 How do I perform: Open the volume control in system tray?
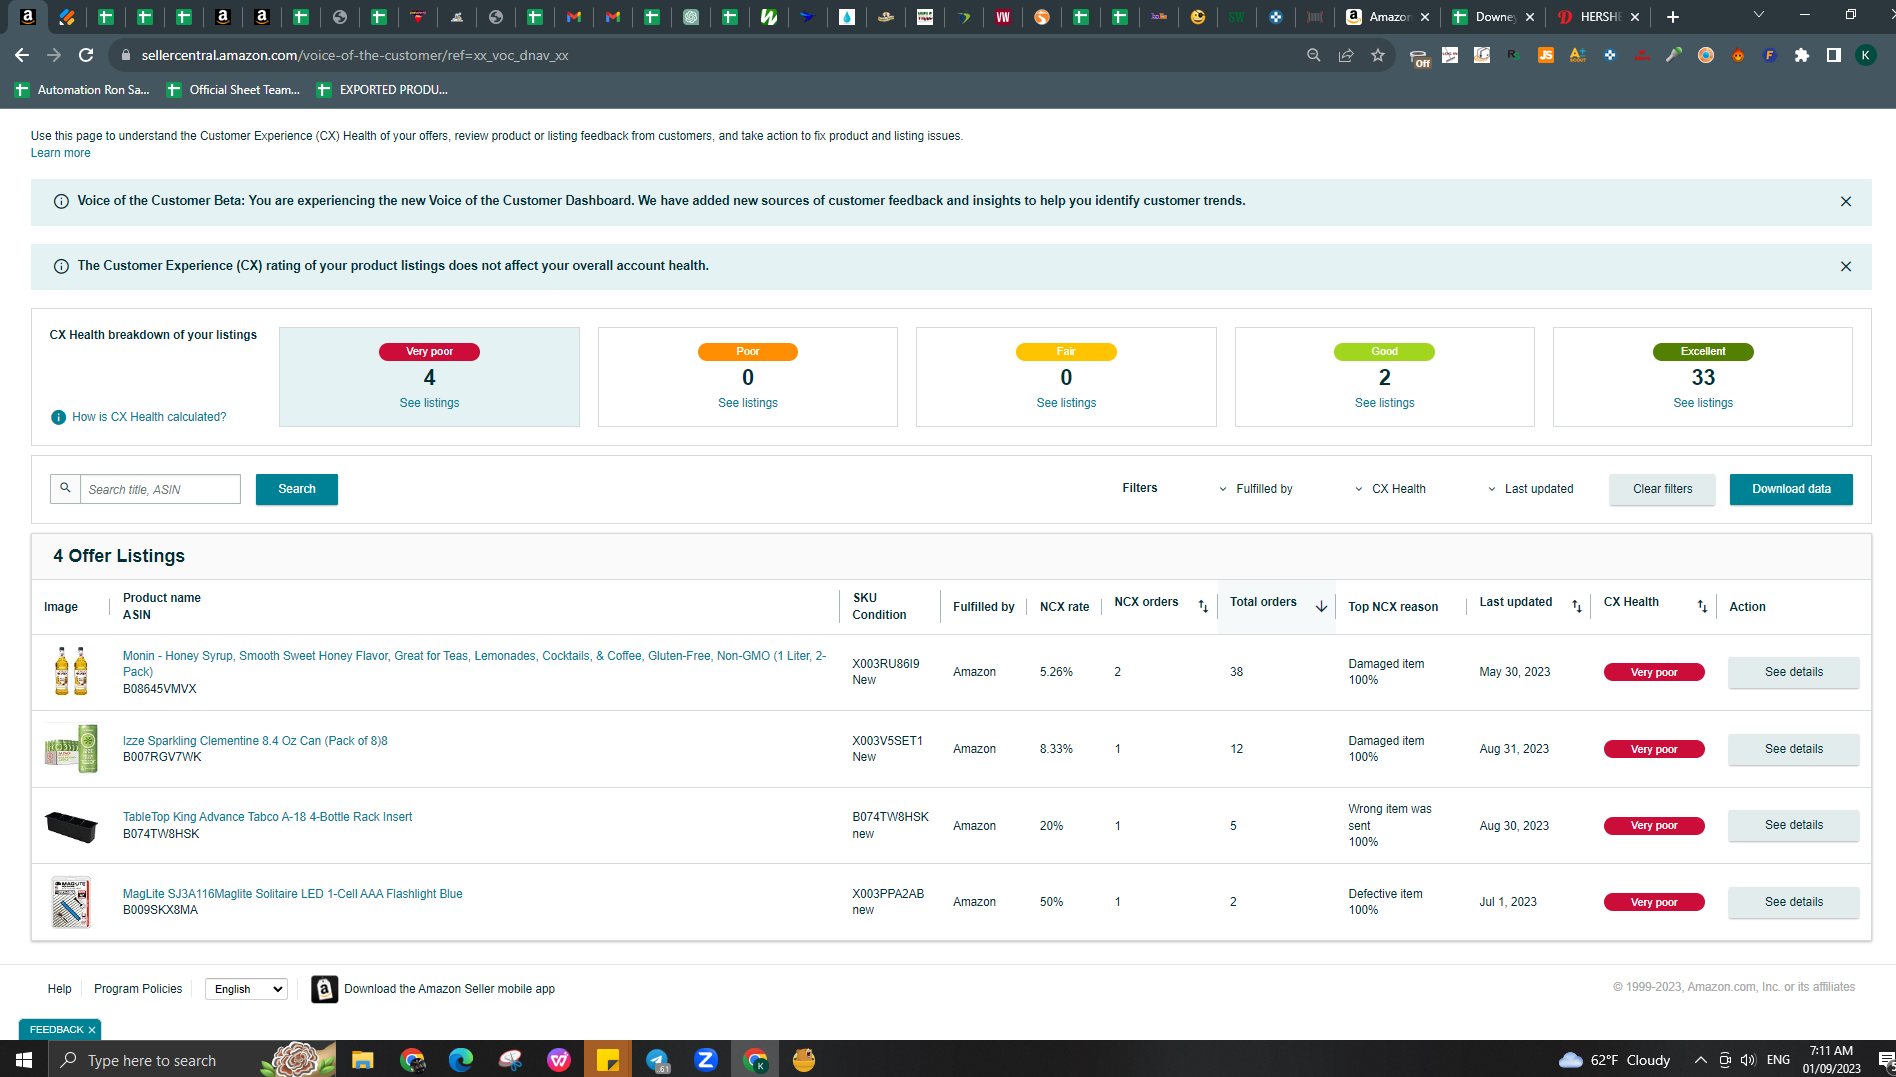click(x=1748, y=1060)
